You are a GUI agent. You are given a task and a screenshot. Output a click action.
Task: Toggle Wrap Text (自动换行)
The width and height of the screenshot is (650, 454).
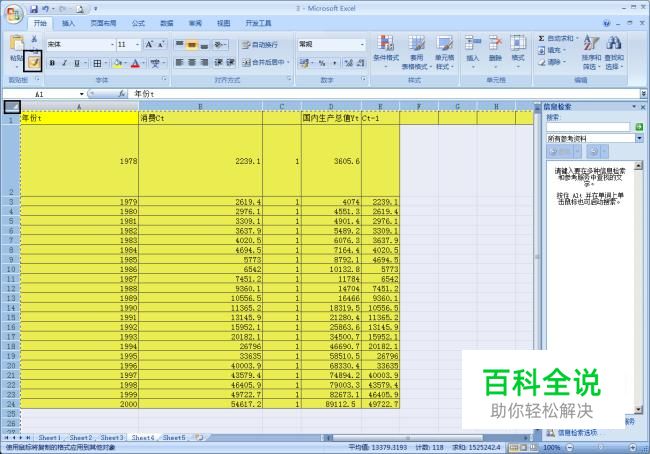[260, 44]
